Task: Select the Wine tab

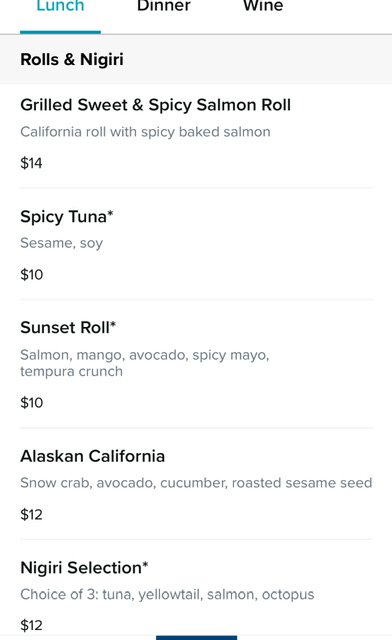Action: 263,7
